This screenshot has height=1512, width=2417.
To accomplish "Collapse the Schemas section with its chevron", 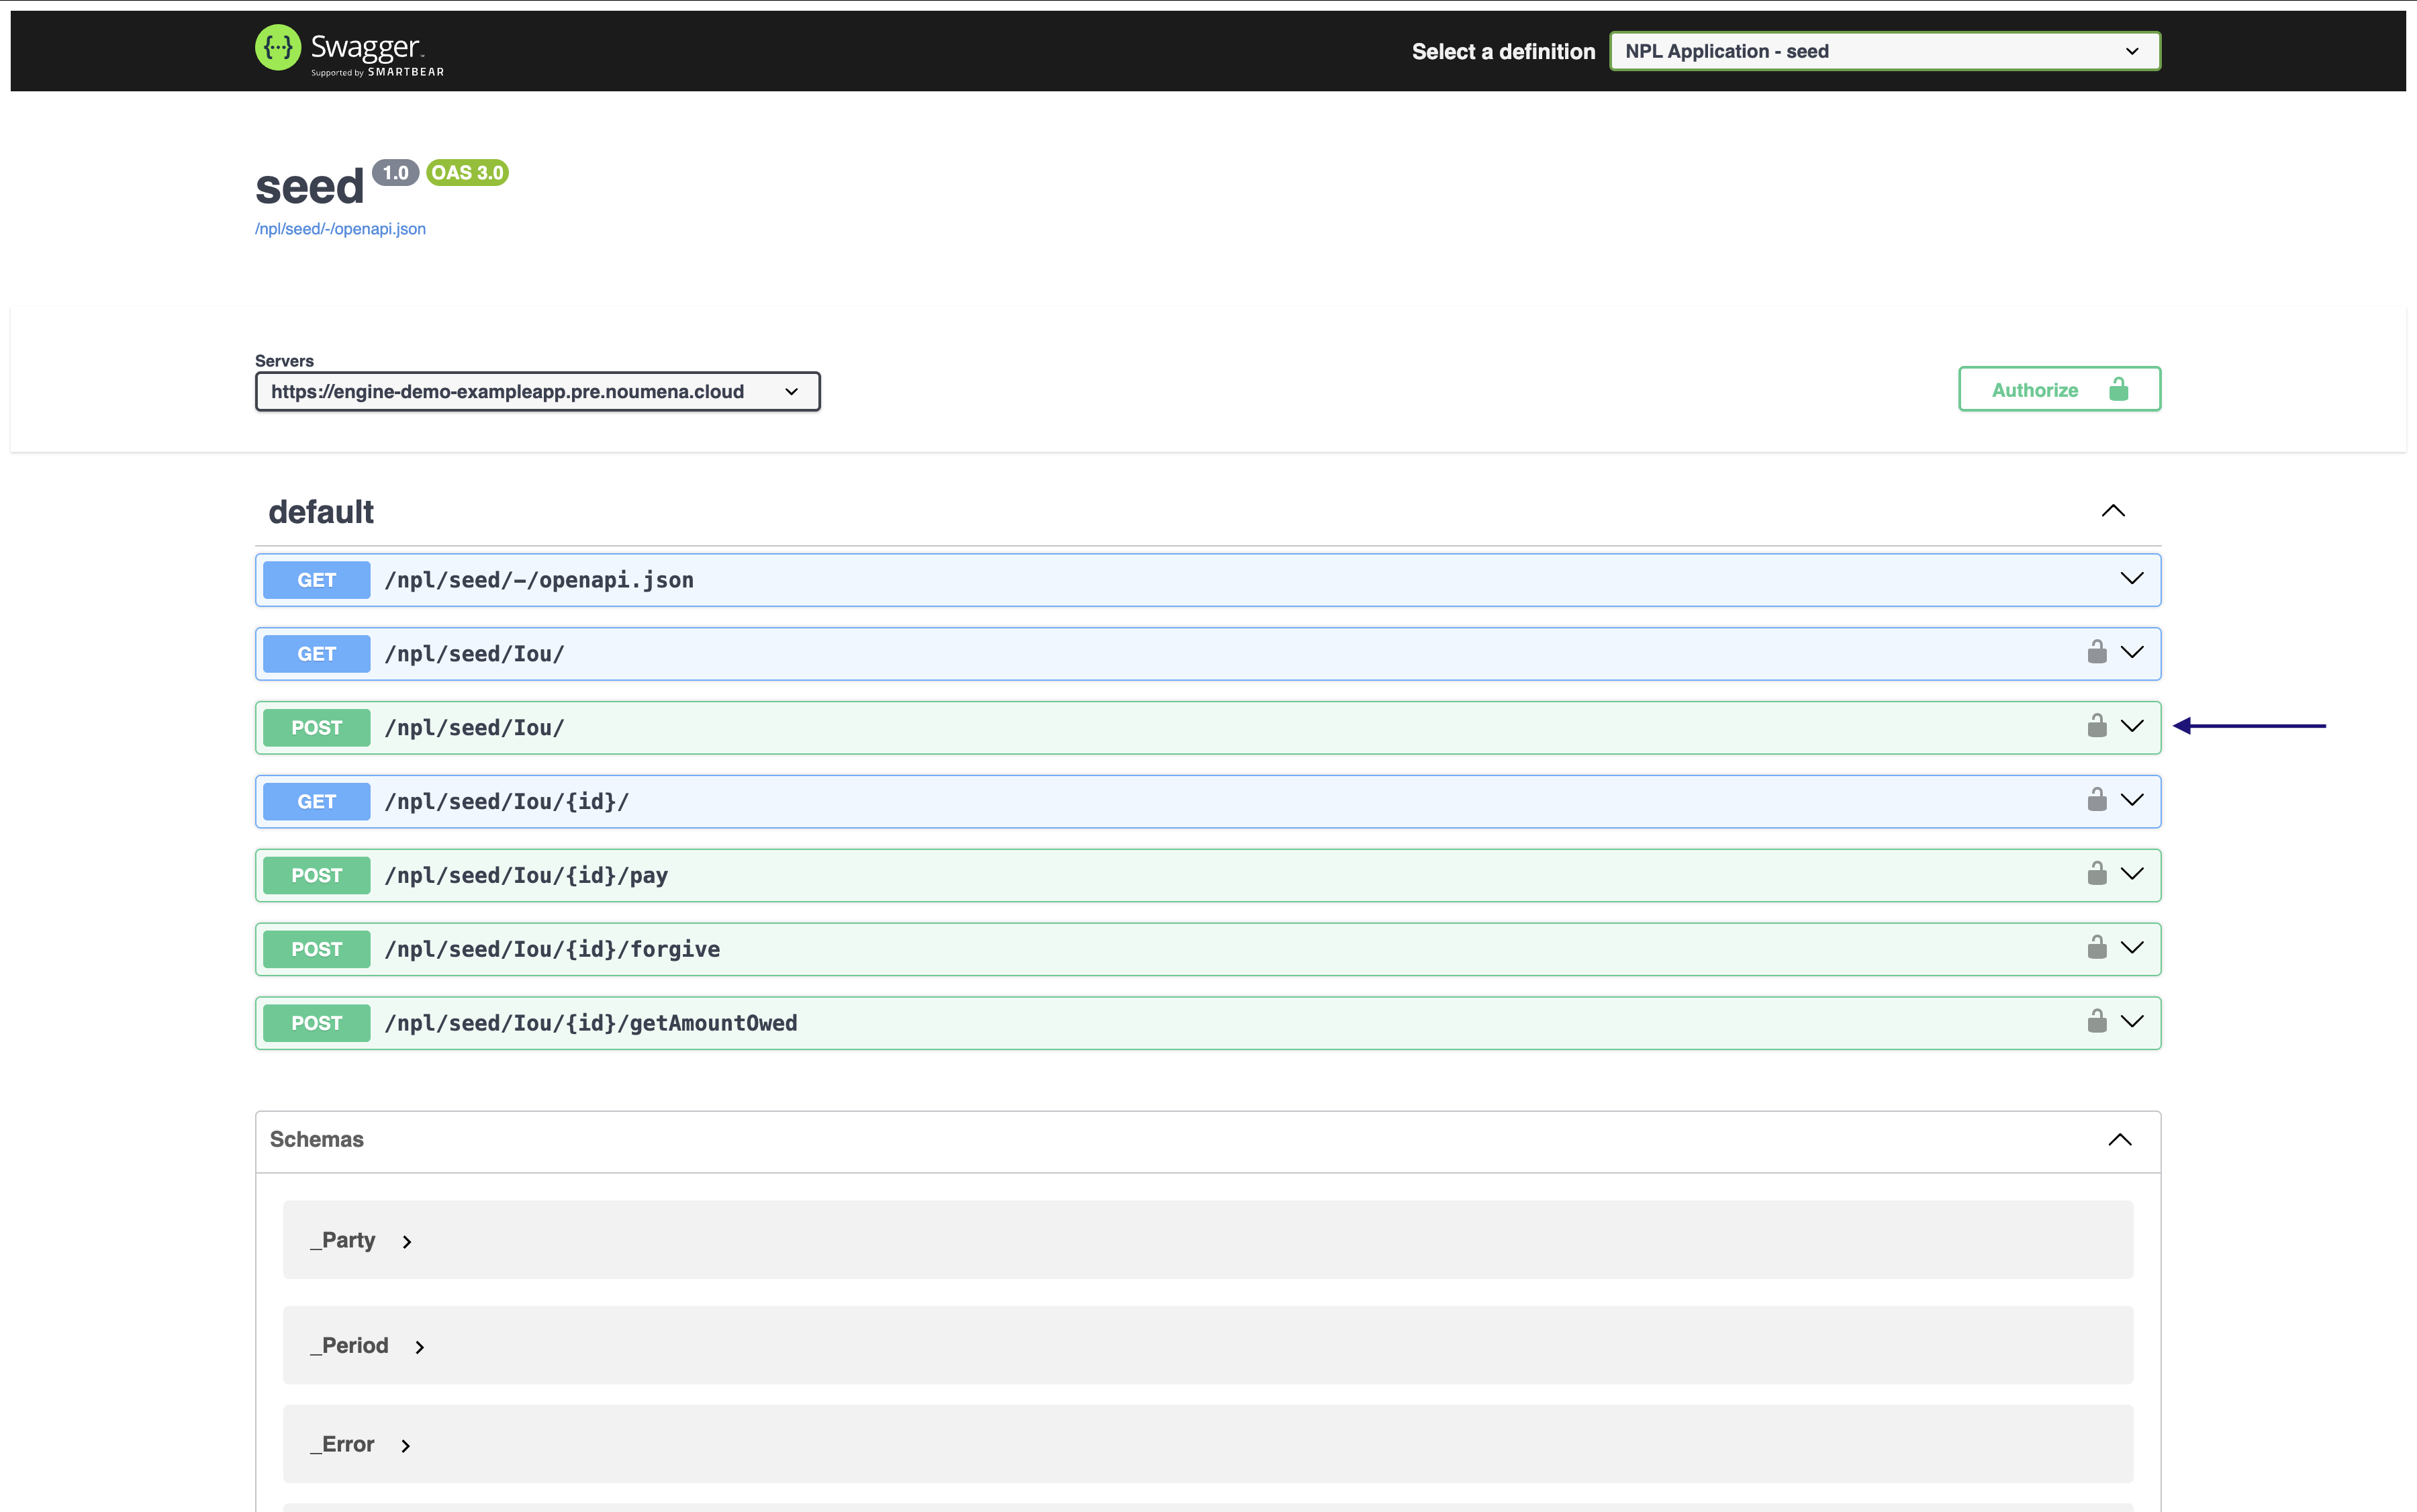I will coord(2119,1140).
